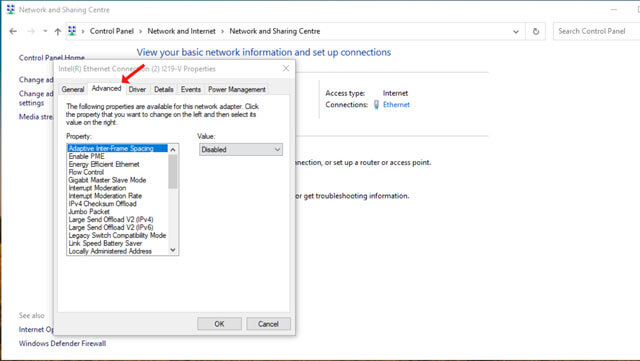Select the Jumbo Packet property

coord(118,212)
